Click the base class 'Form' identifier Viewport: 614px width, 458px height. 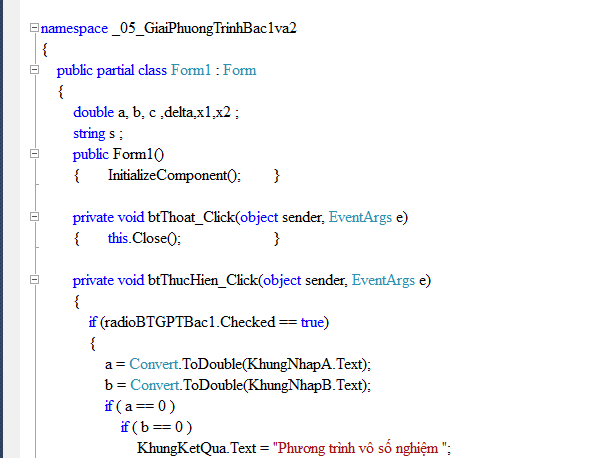[x=240, y=70]
